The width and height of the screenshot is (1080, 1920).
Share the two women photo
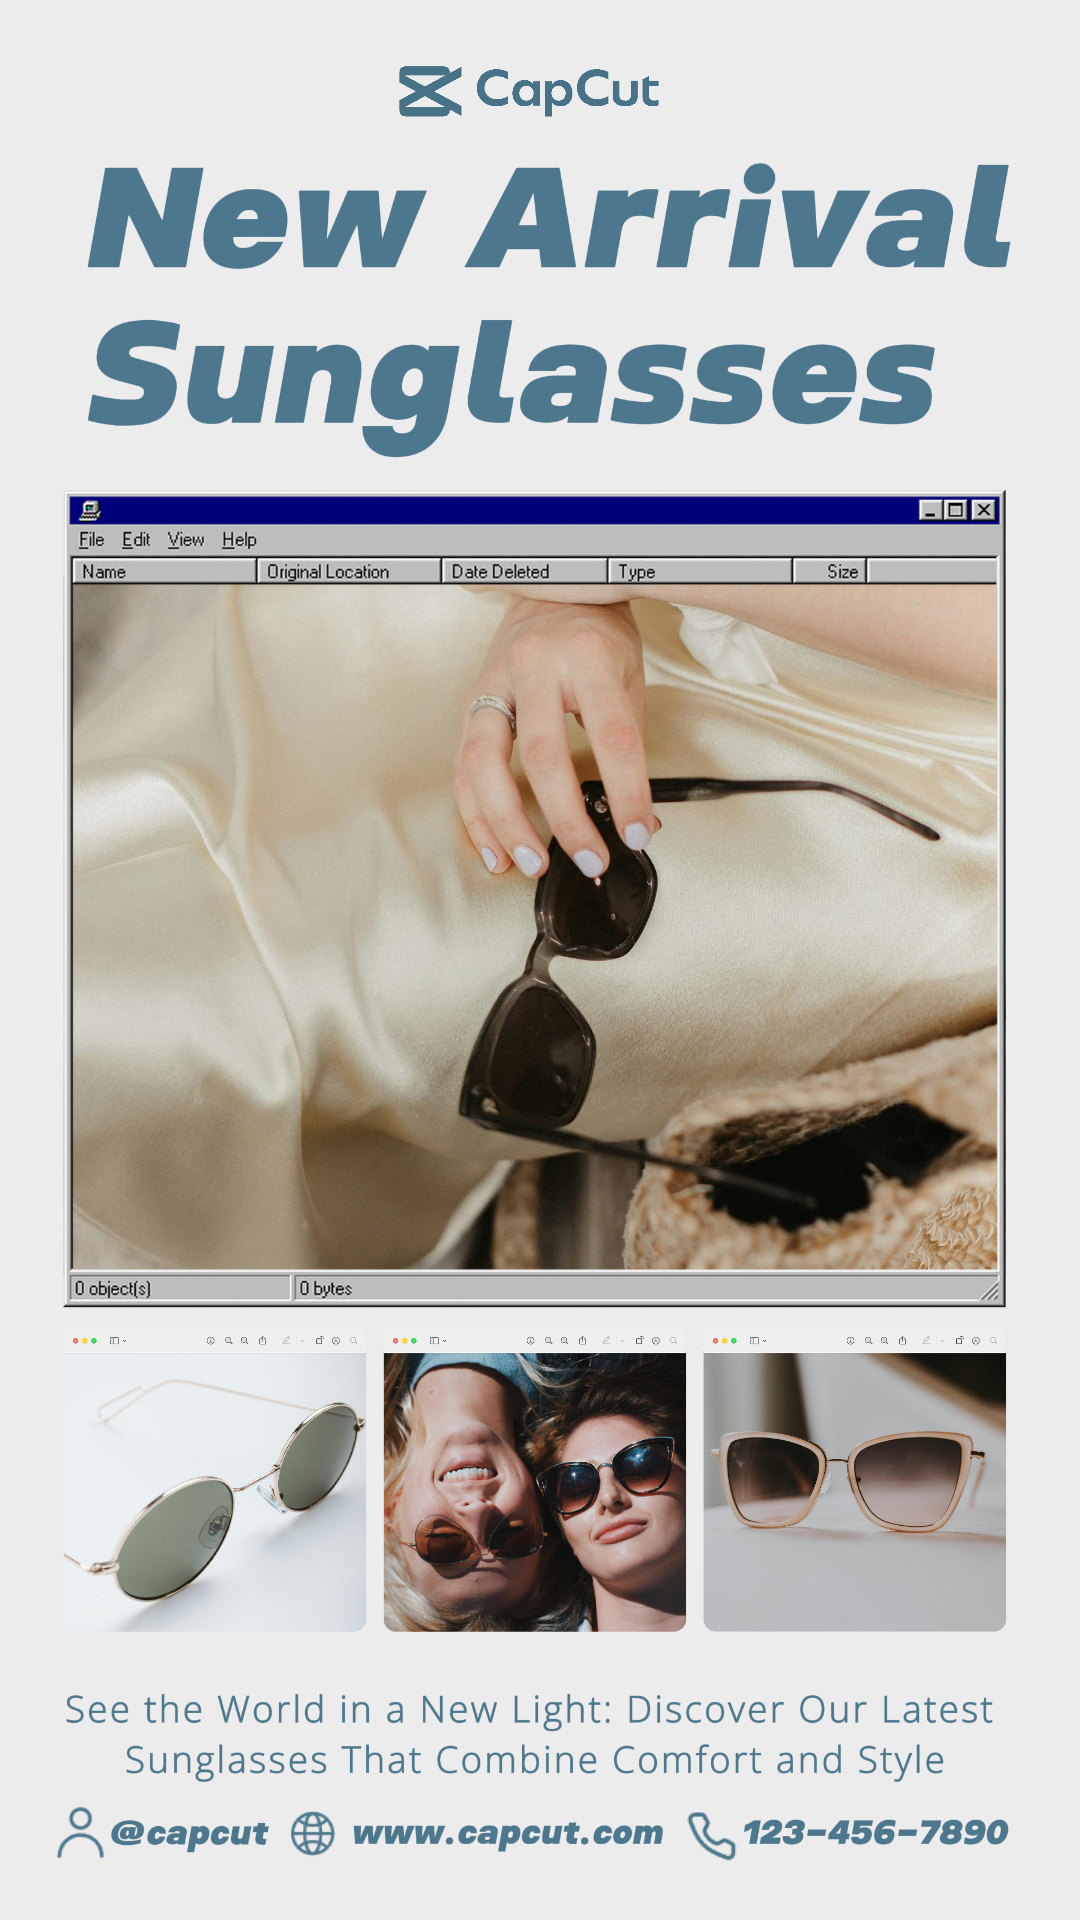[582, 1341]
